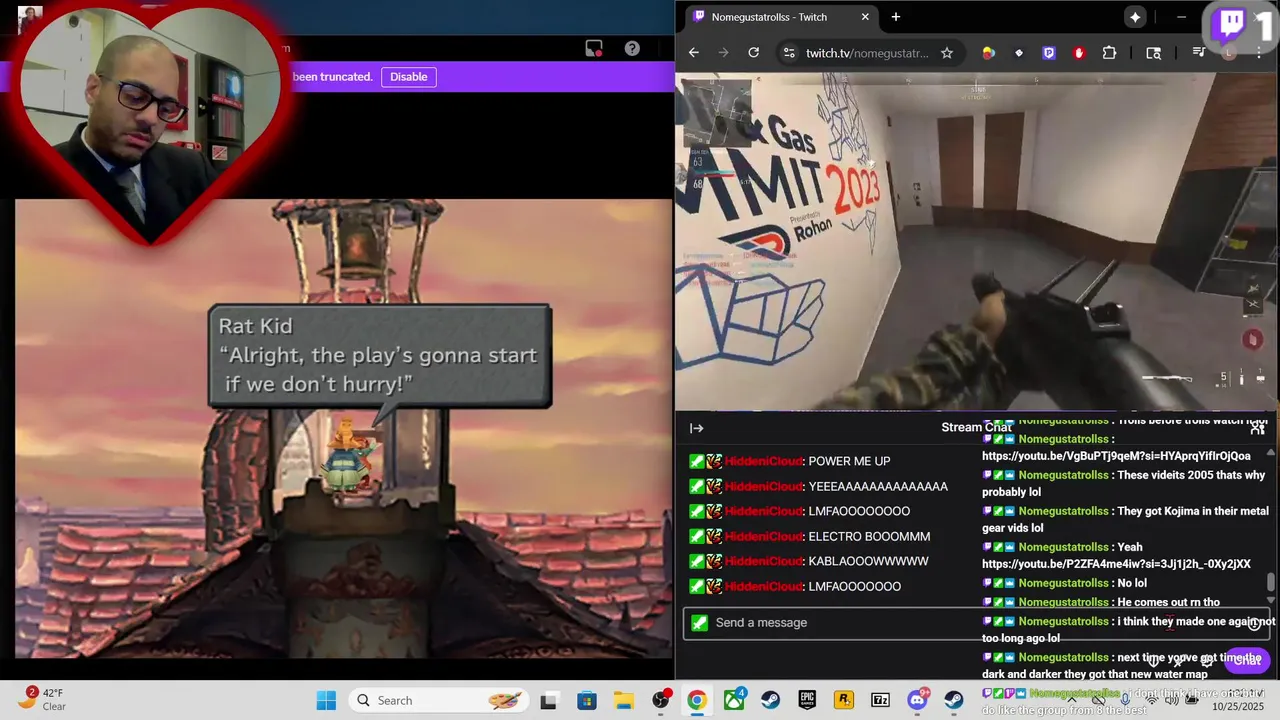Click the diamond-shaped extension icon
The height and width of the screenshot is (720, 1280).
1019,53
